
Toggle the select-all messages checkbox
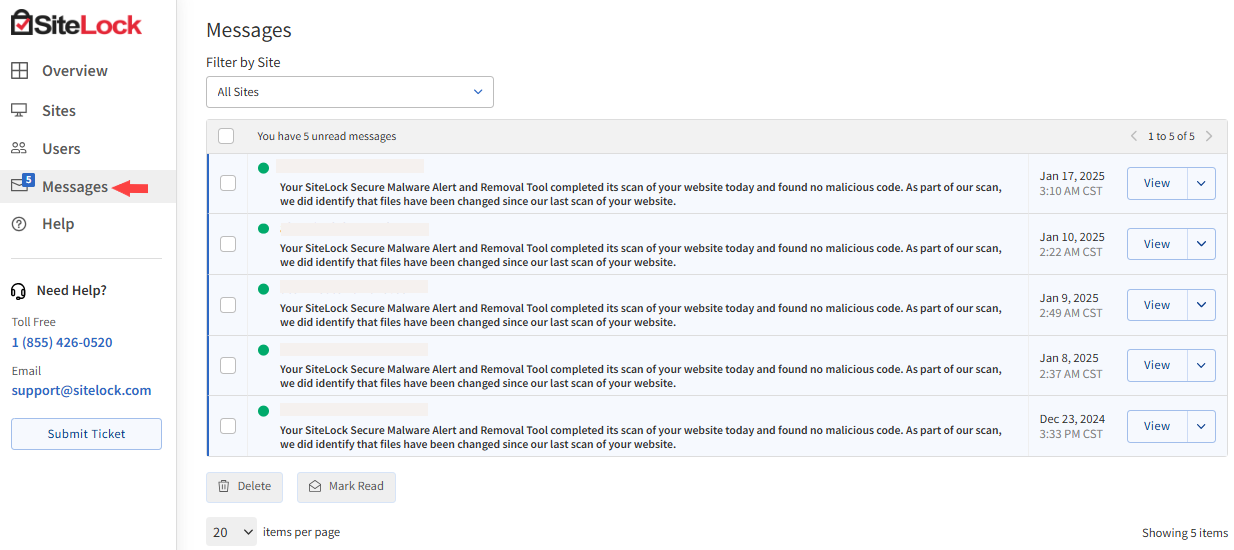[226, 136]
